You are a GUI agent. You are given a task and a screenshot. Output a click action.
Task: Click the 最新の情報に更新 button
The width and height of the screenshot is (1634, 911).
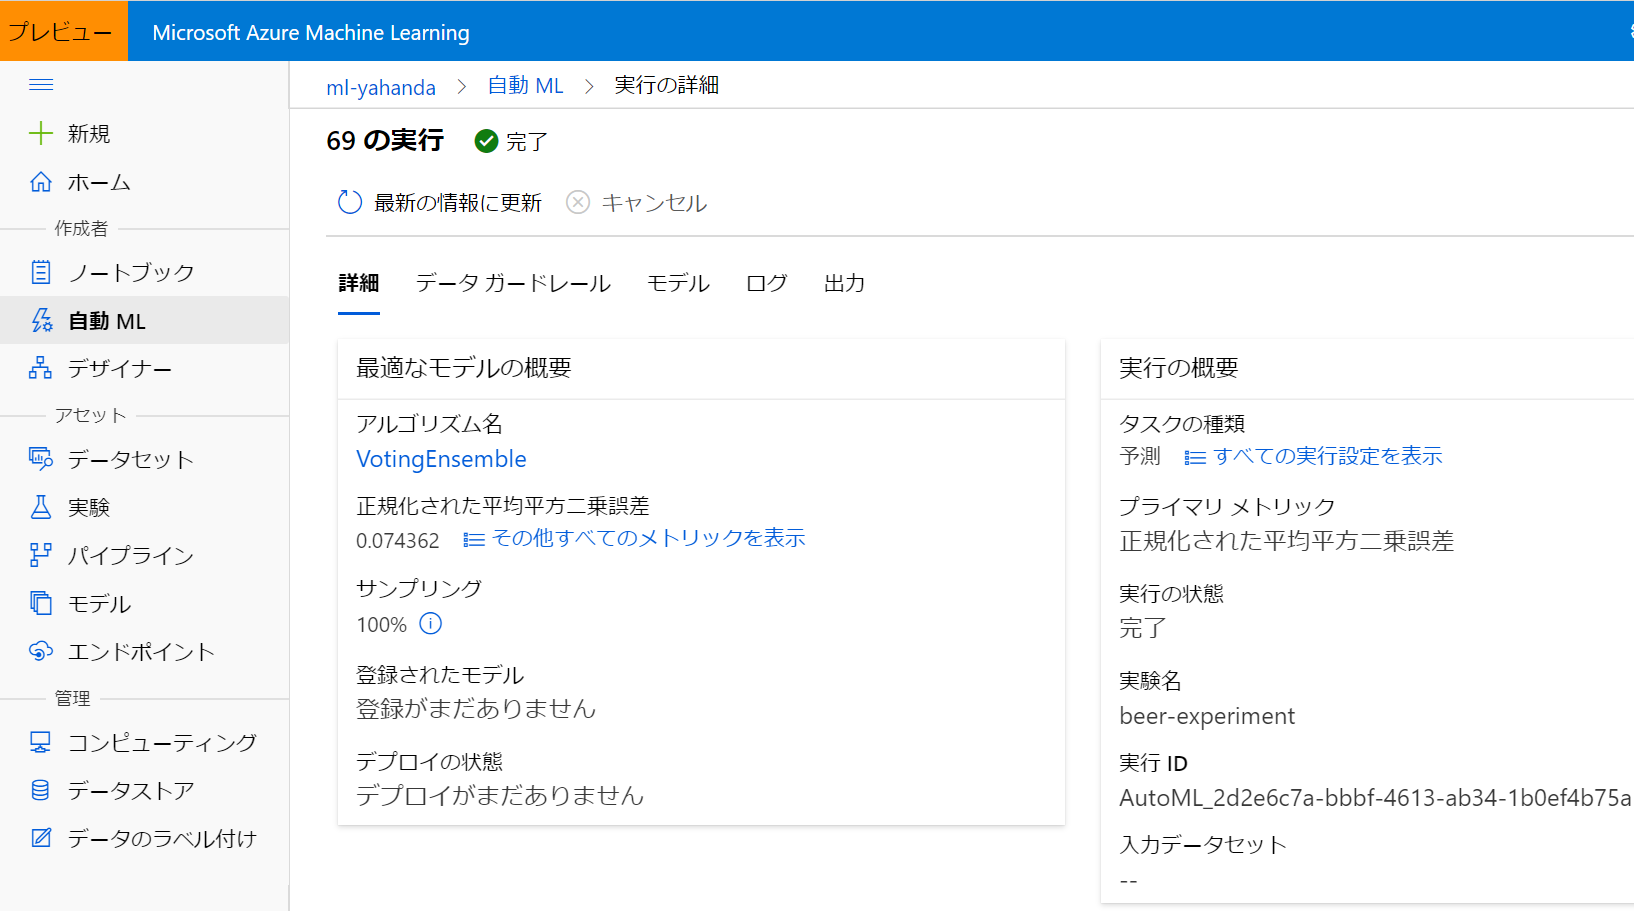pos(440,203)
